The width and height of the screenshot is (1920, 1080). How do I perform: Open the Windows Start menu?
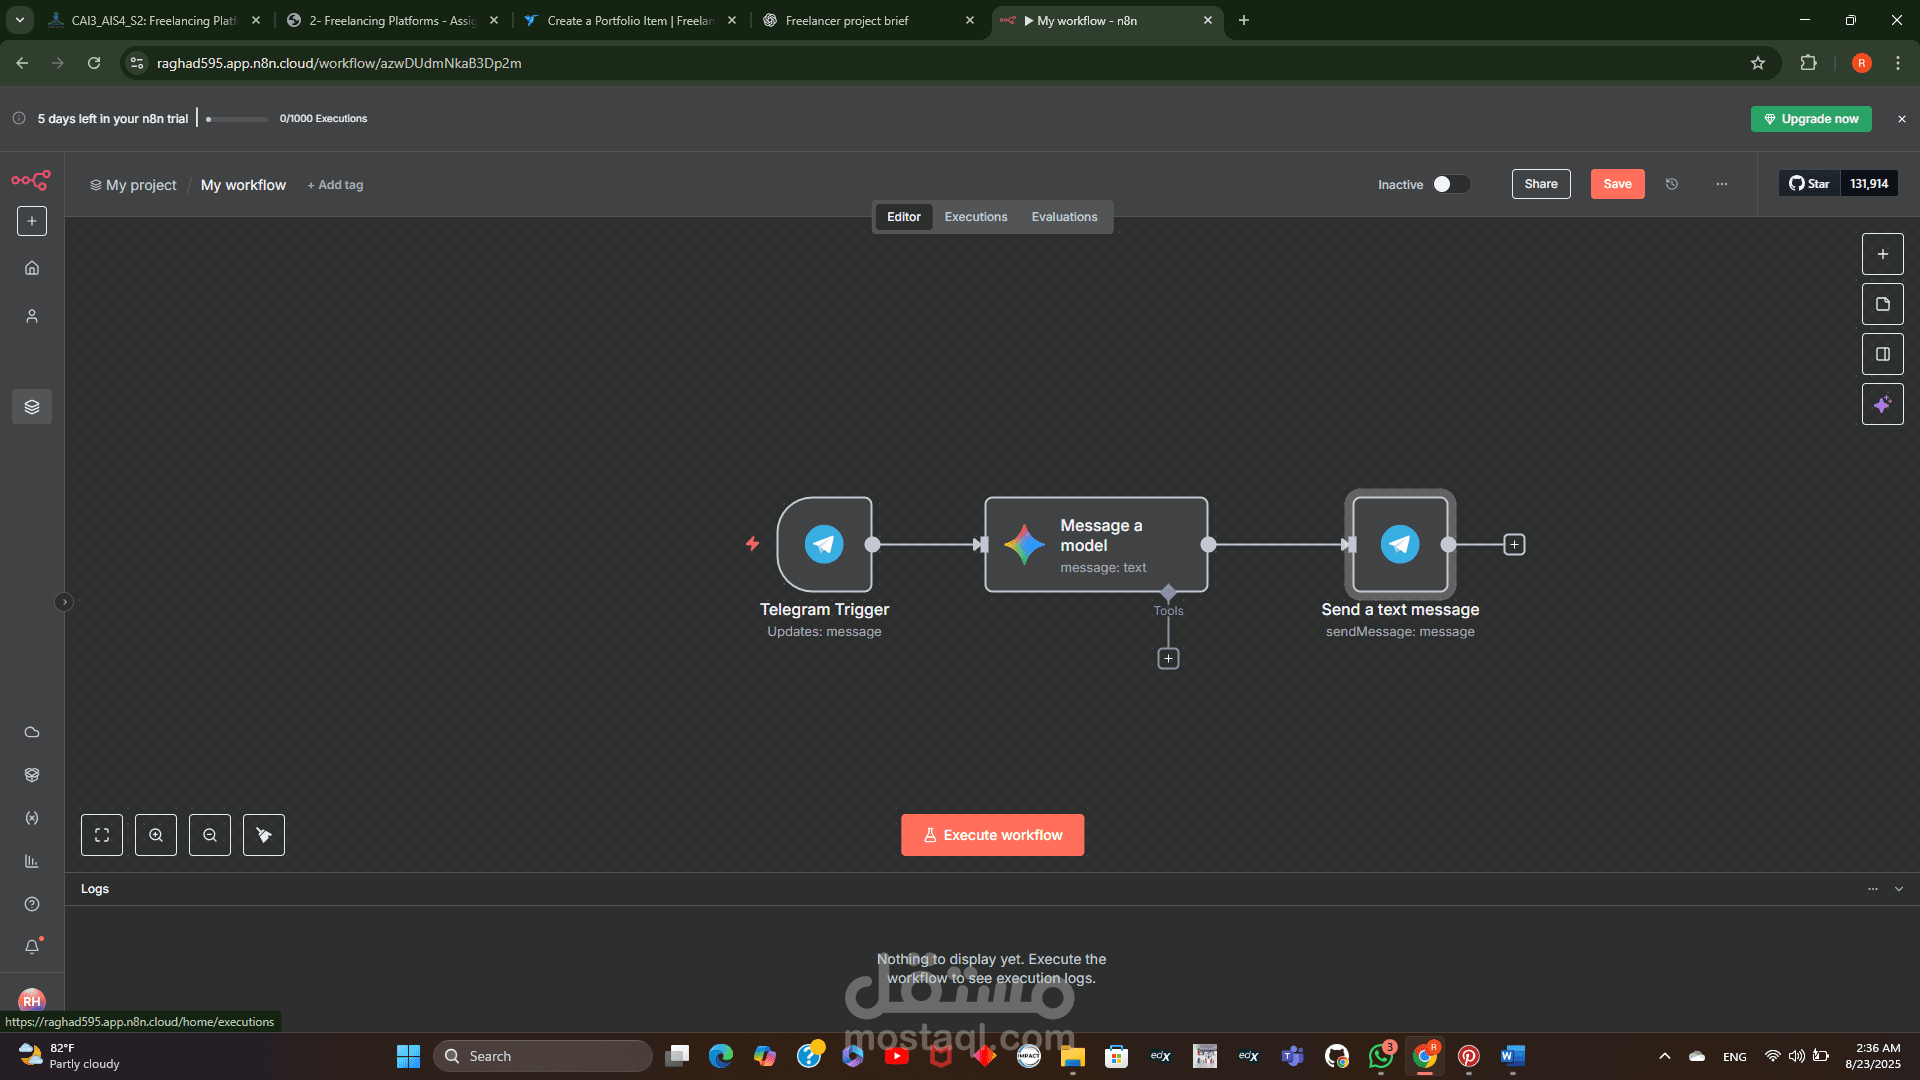[x=408, y=1056]
